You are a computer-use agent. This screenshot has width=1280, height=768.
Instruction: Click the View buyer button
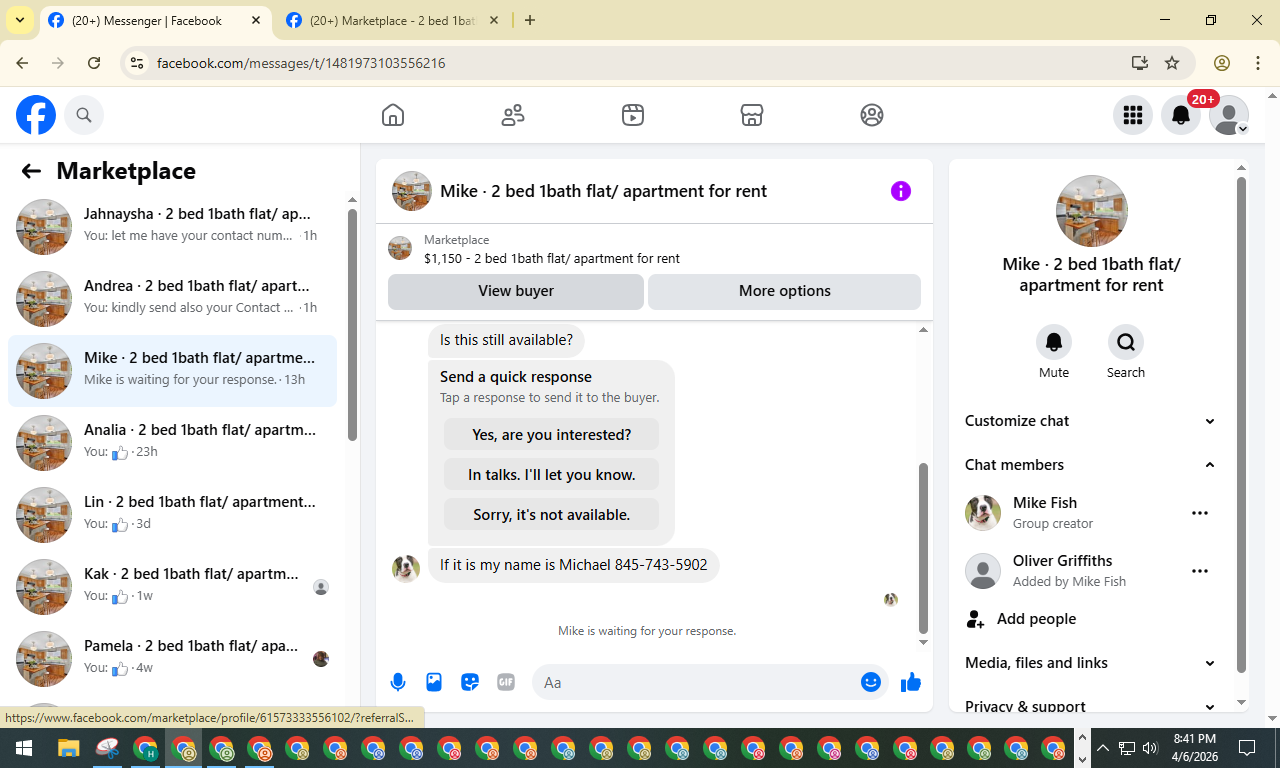coord(516,291)
